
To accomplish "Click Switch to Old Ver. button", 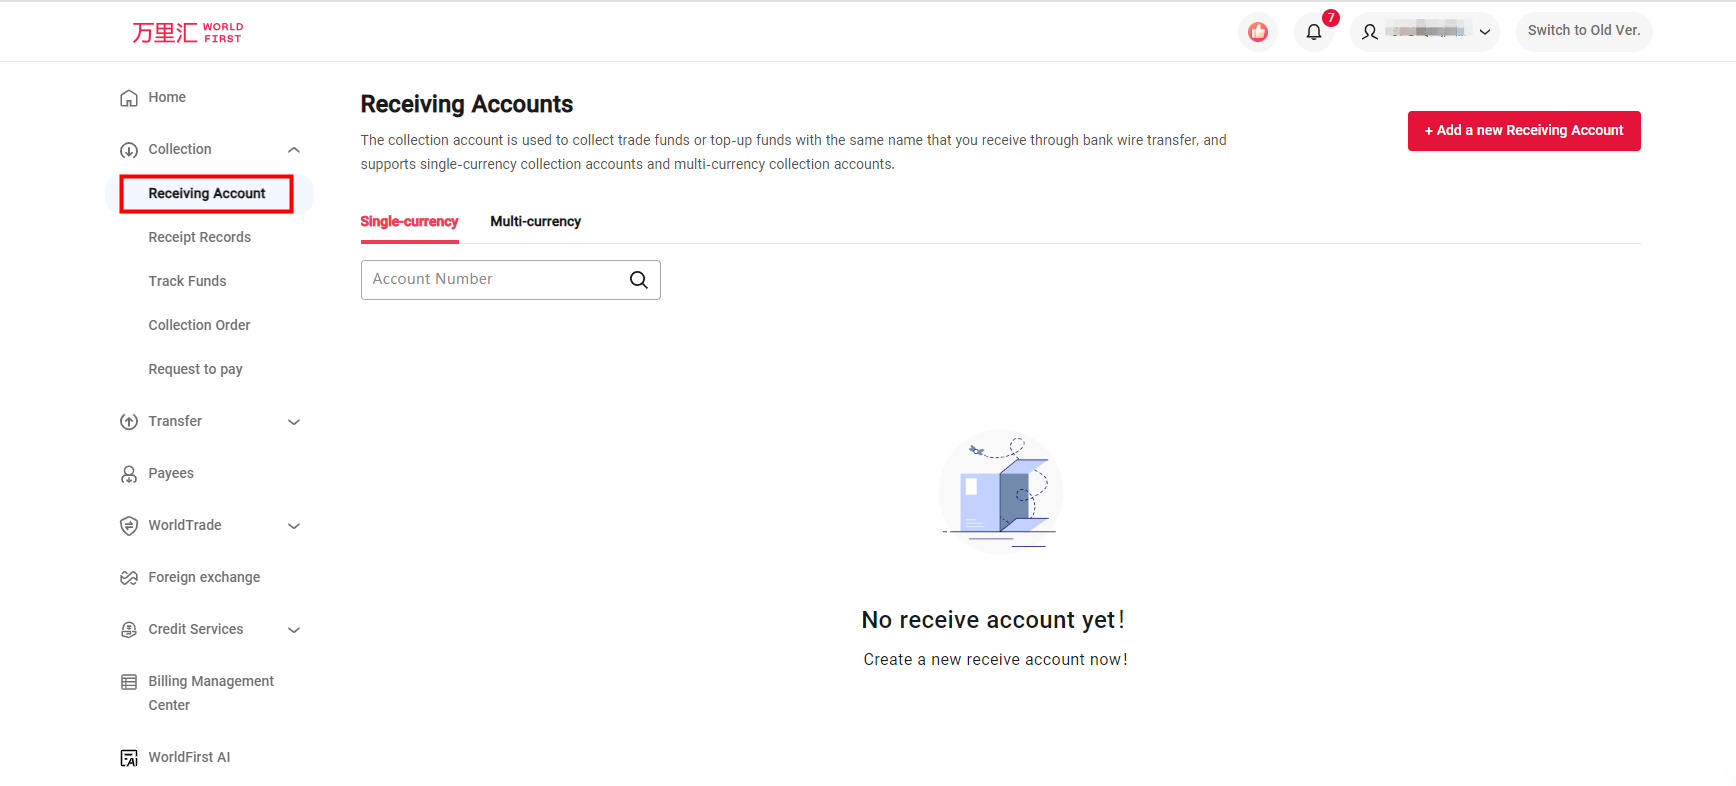I will [1583, 31].
